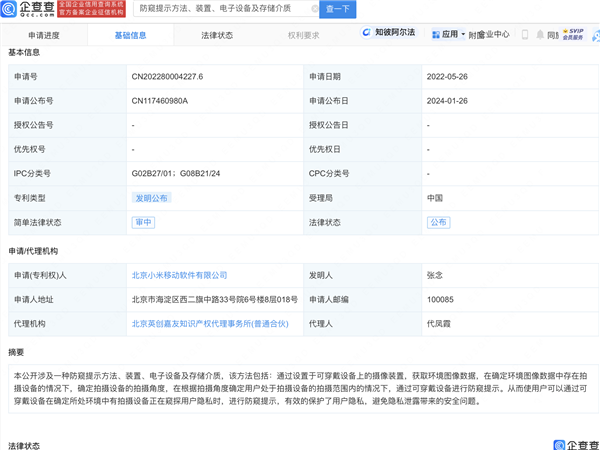This screenshot has height=450, width=600.
Task: Click the 审中 legal status tag
Action: (x=142, y=222)
